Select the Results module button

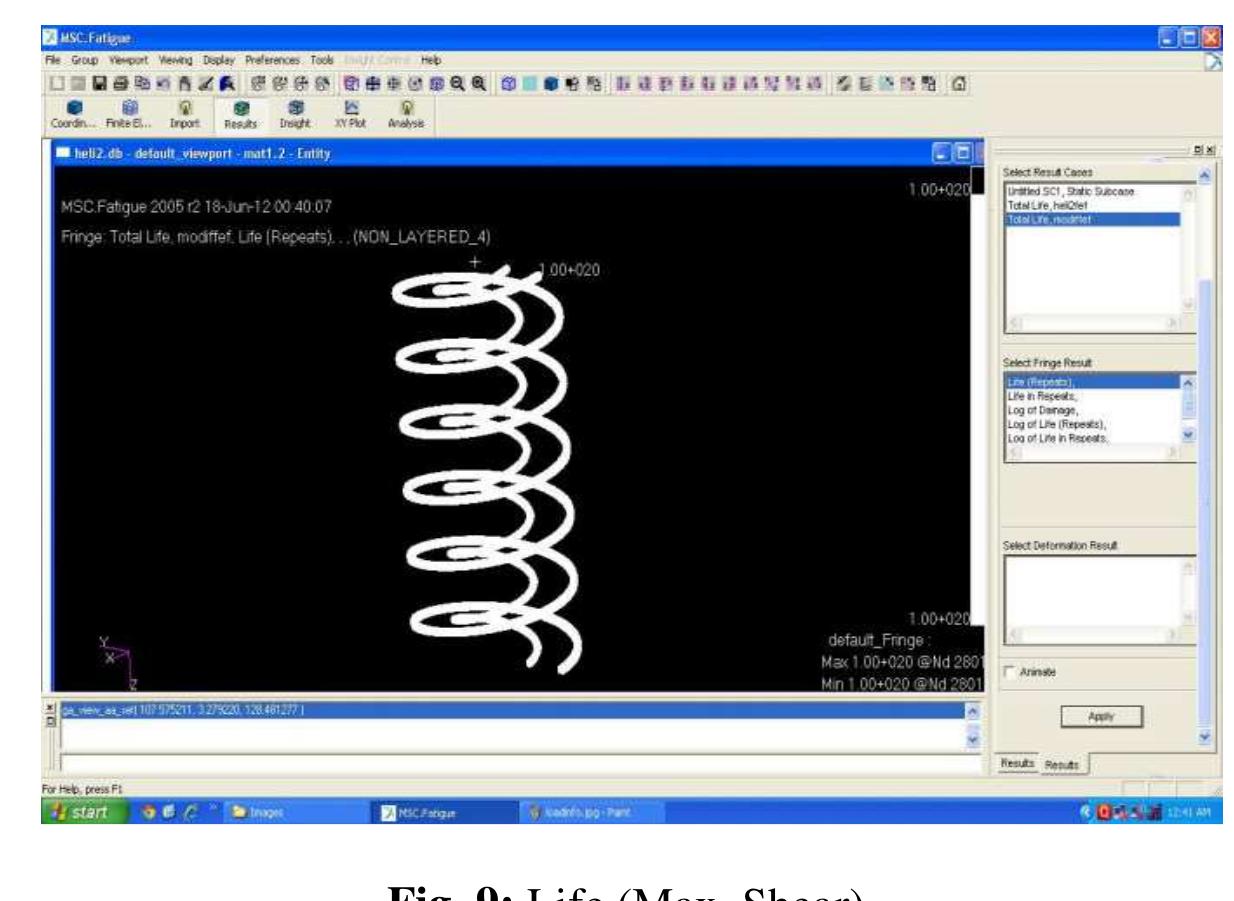[x=241, y=115]
